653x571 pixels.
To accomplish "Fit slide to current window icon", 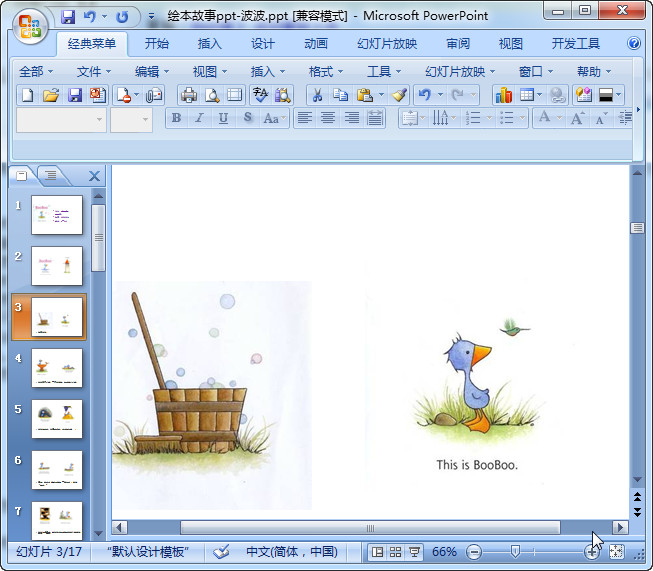I will tap(616, 552).
